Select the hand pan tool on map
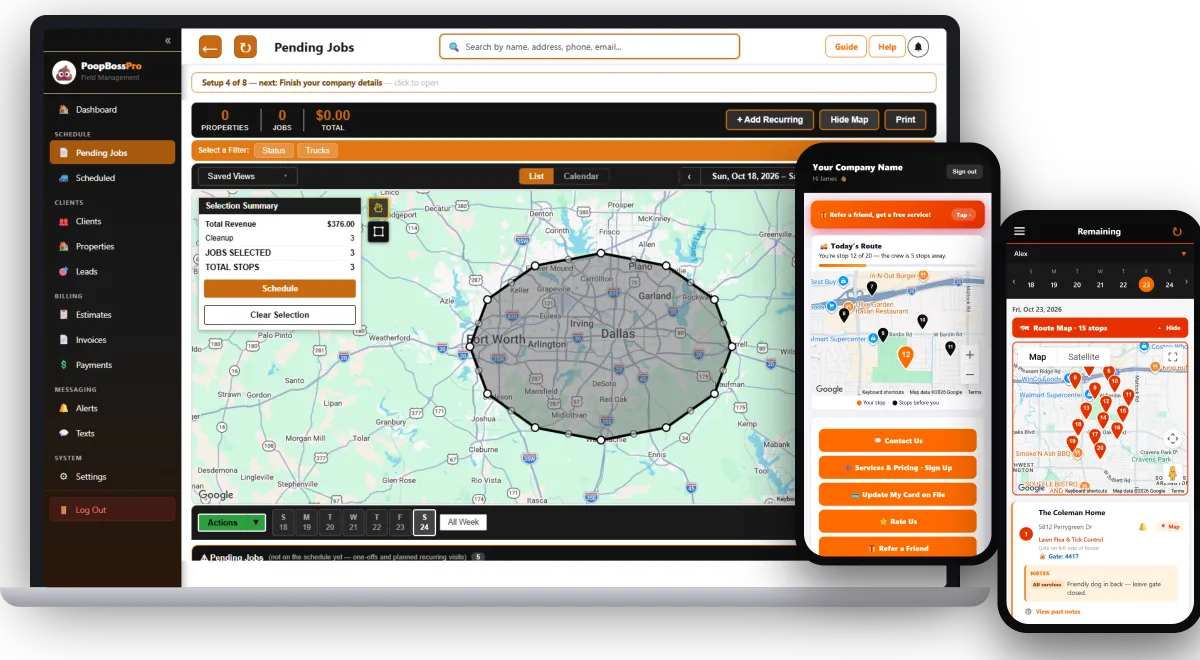The width and height of the screenshot is (1200, 660). tap(378, 208)
